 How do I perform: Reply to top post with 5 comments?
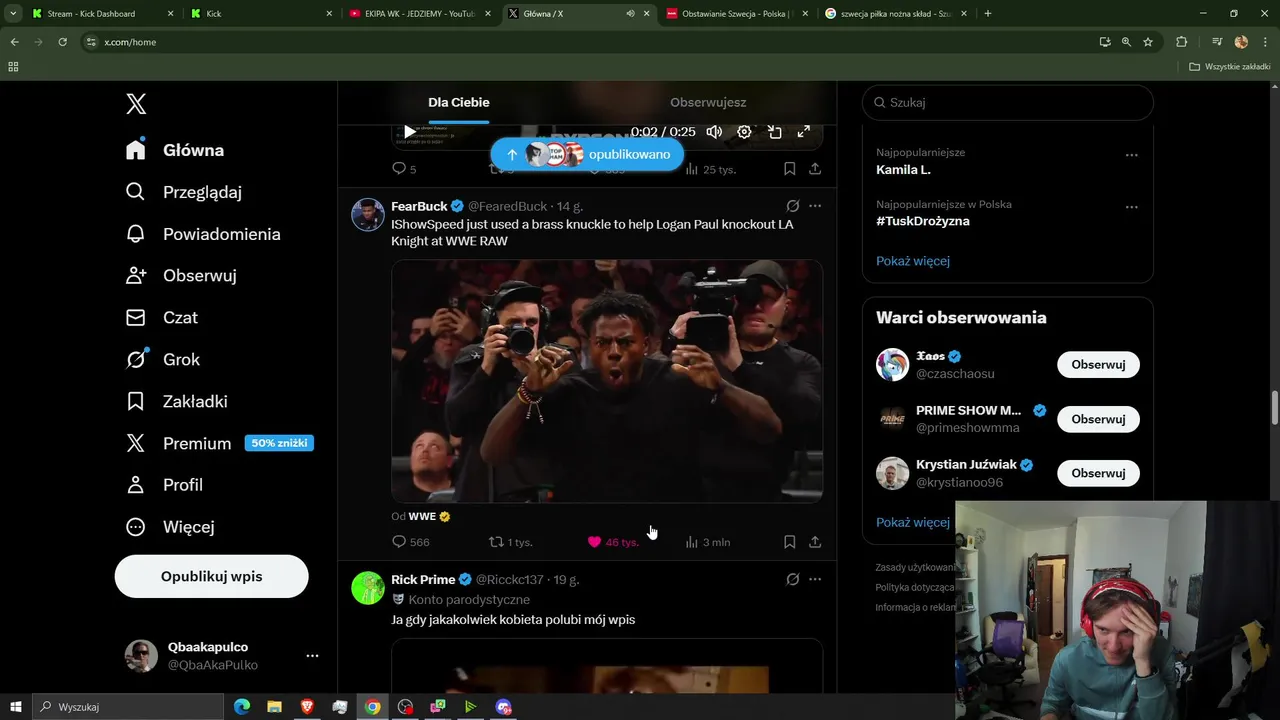pyautogui.click(x=404, y=169)
